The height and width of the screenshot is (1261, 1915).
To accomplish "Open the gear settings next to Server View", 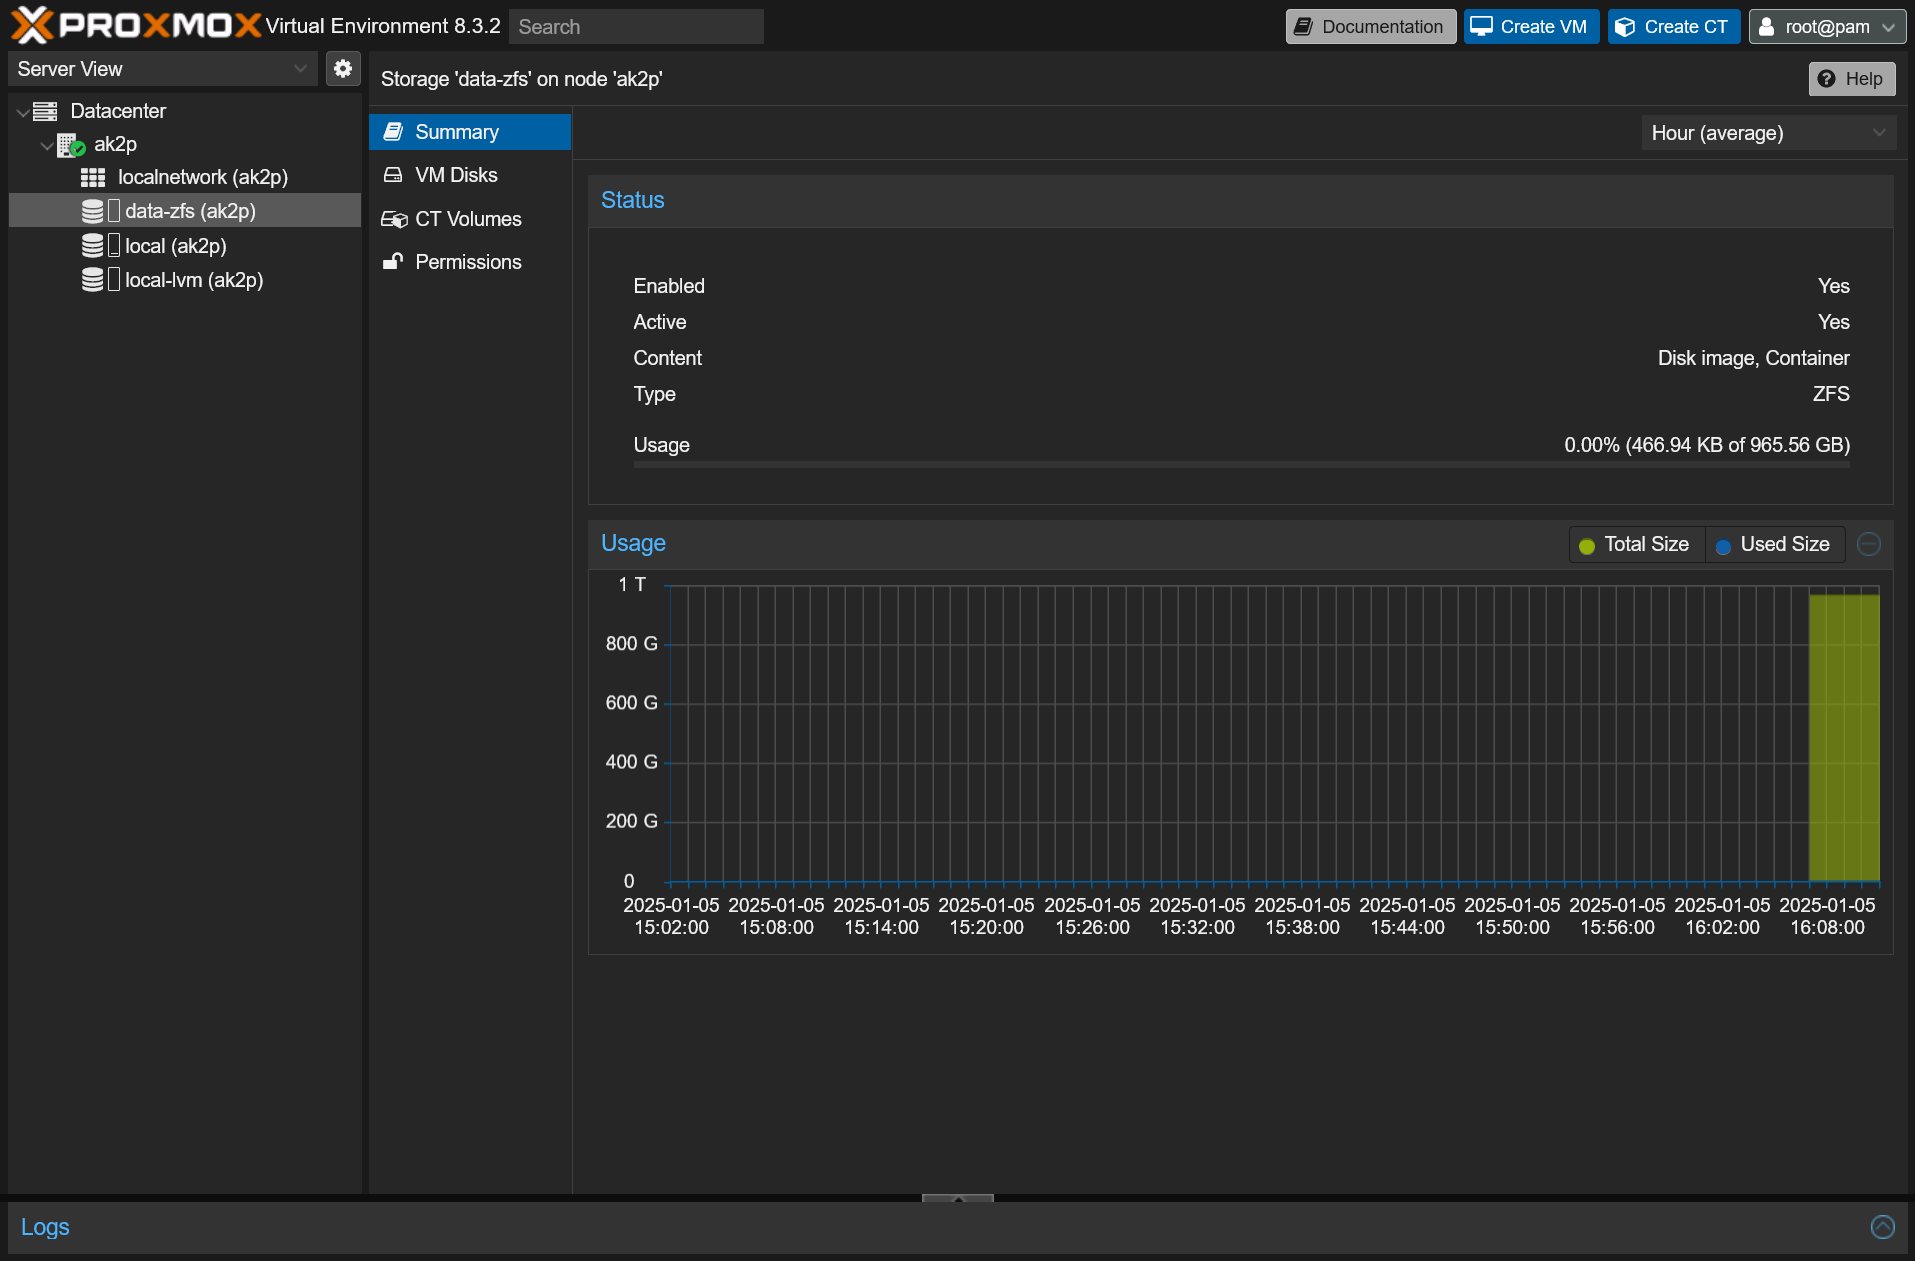I will (343, 69).
